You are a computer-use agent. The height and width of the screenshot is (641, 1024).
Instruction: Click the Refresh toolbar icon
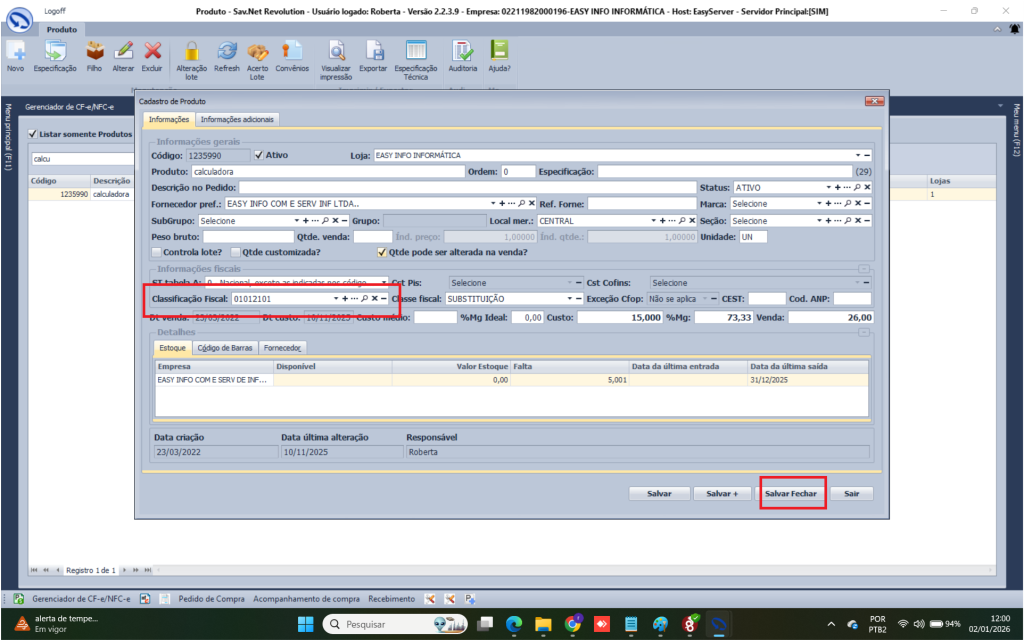pyautogui.click(x=227, y=50)
